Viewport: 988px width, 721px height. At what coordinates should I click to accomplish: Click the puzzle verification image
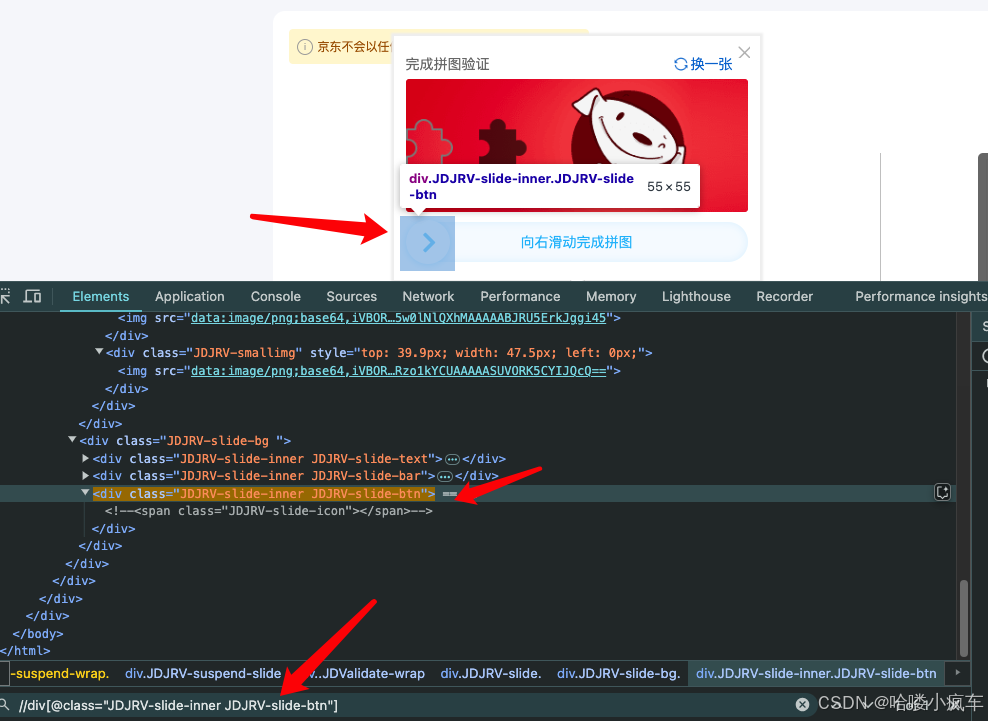pos(577,145)
